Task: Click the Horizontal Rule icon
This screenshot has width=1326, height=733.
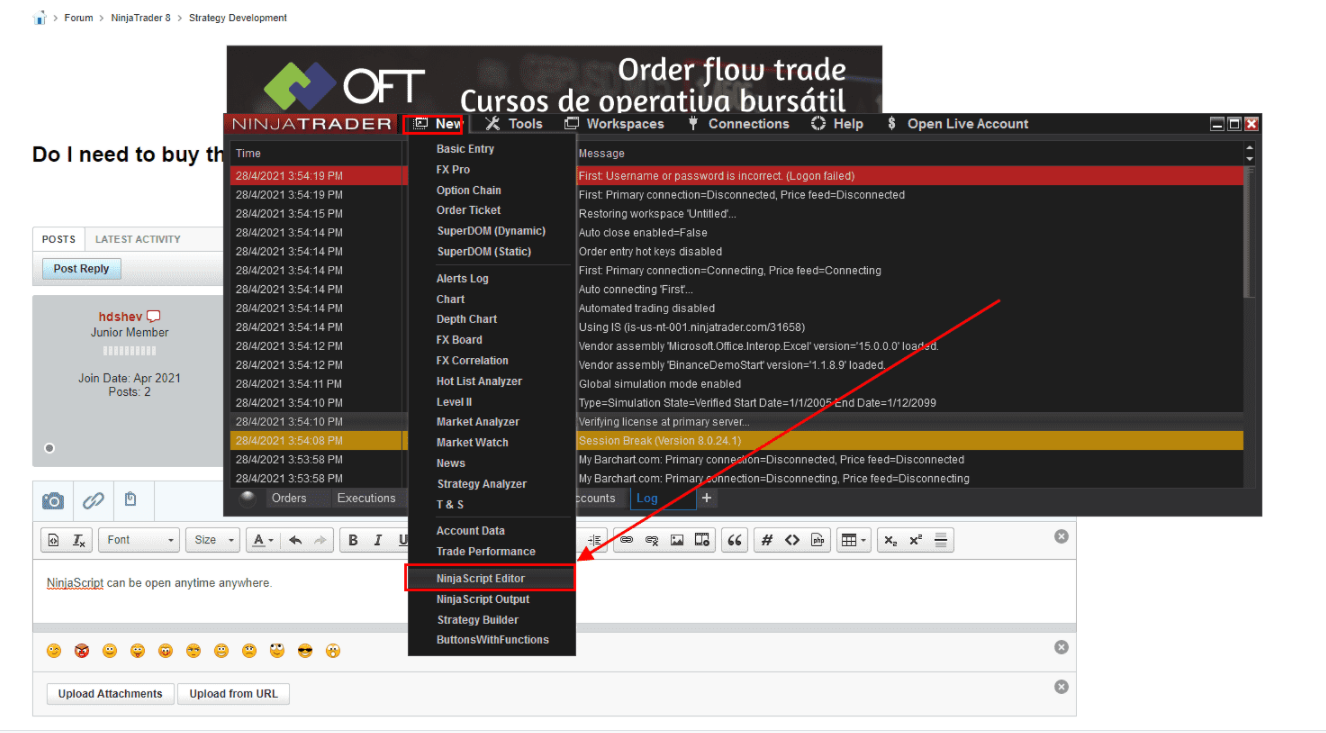Action: (x=940, y=540)
